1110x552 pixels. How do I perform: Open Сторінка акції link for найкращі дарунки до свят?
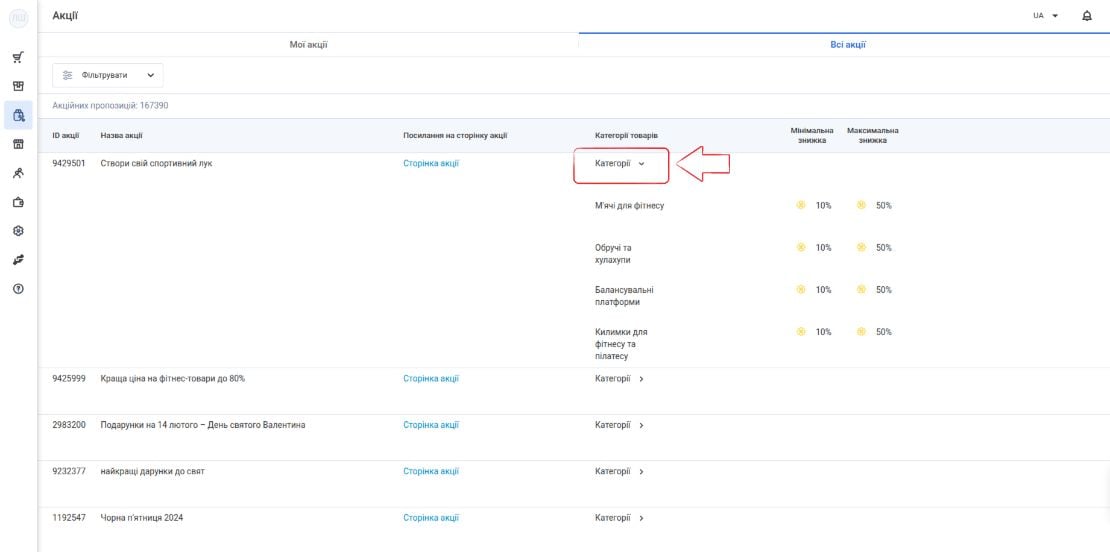click(x=431, y=471)
